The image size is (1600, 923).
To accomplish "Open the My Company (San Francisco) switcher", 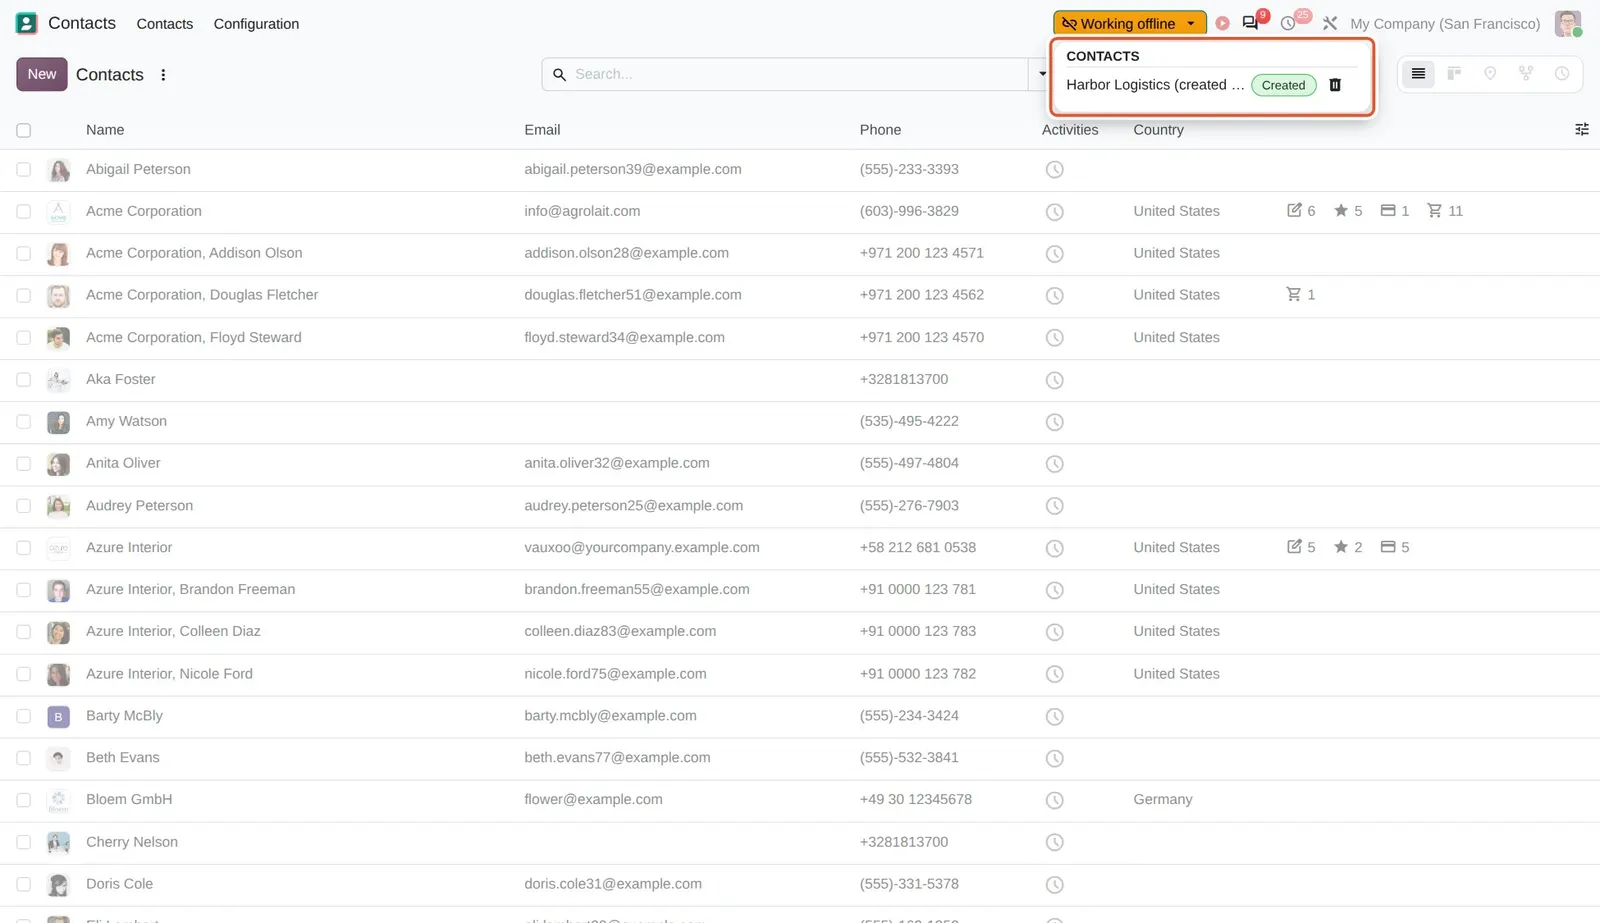I will pos(1445,24).
